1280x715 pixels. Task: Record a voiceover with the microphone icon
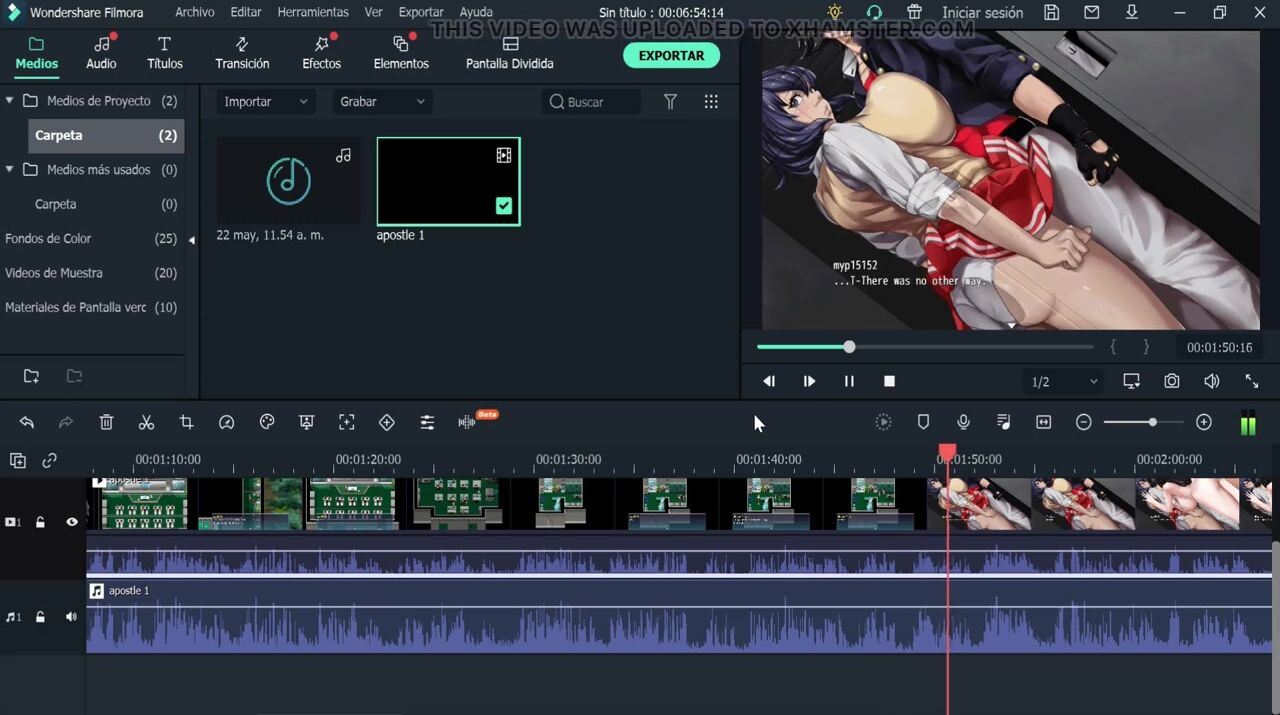point(963,423)
